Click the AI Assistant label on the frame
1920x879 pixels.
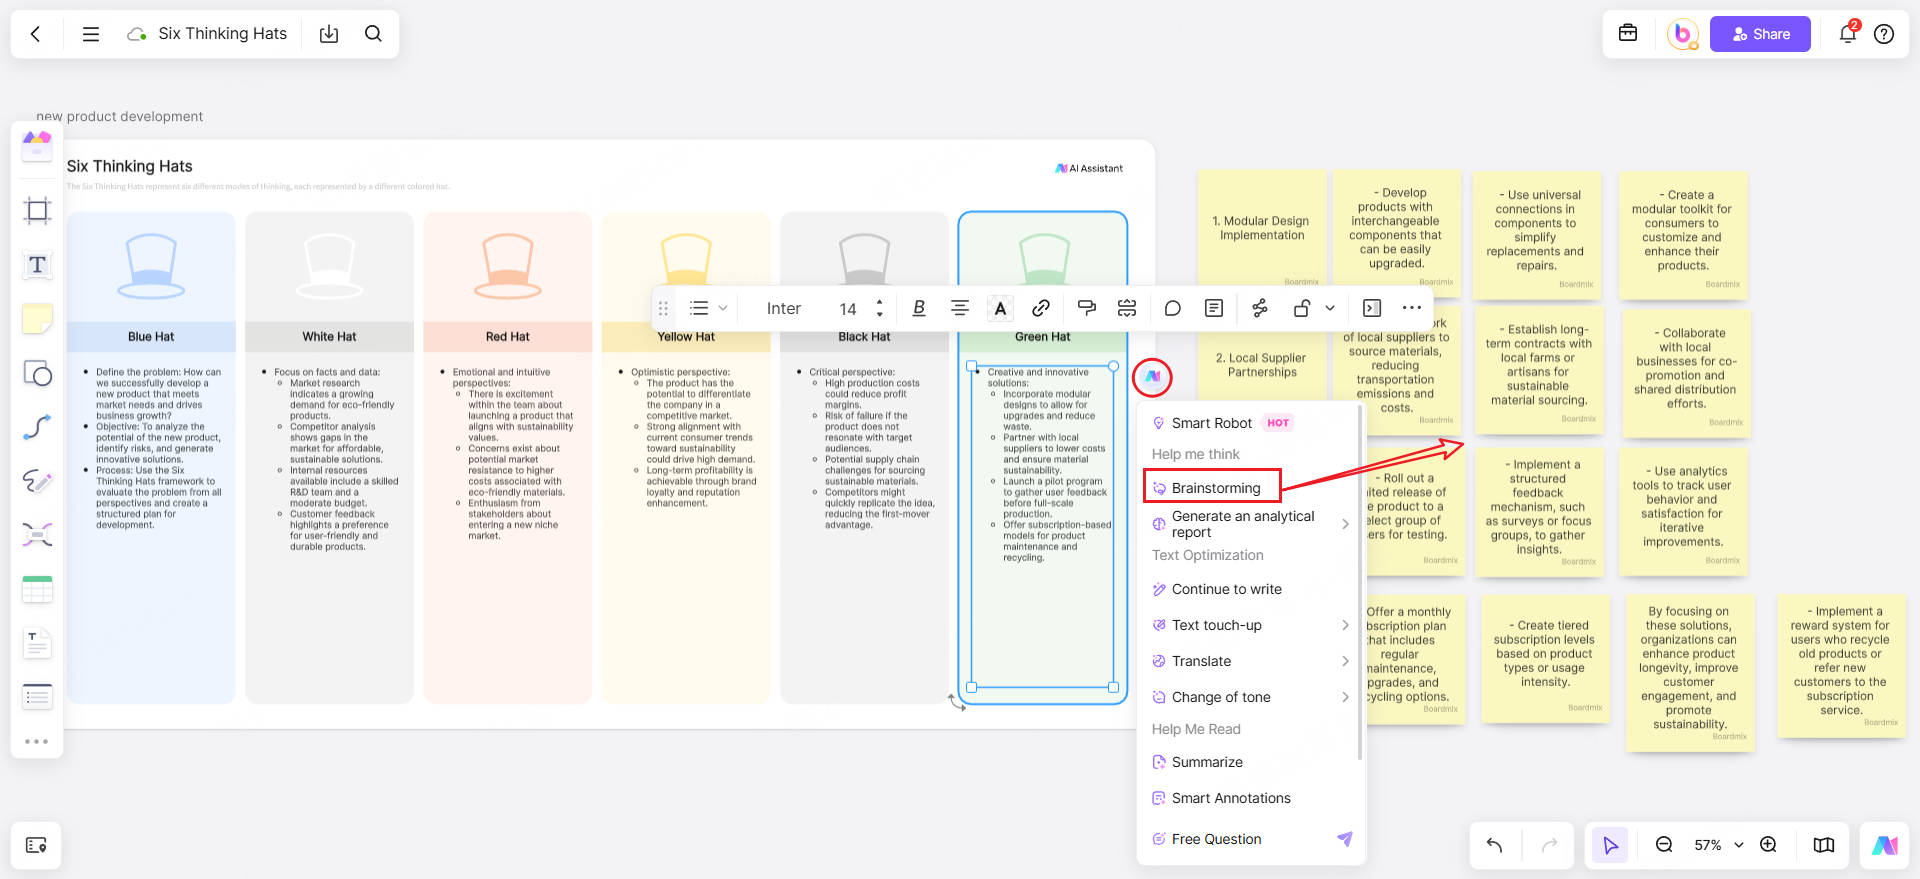(1089, 168)
